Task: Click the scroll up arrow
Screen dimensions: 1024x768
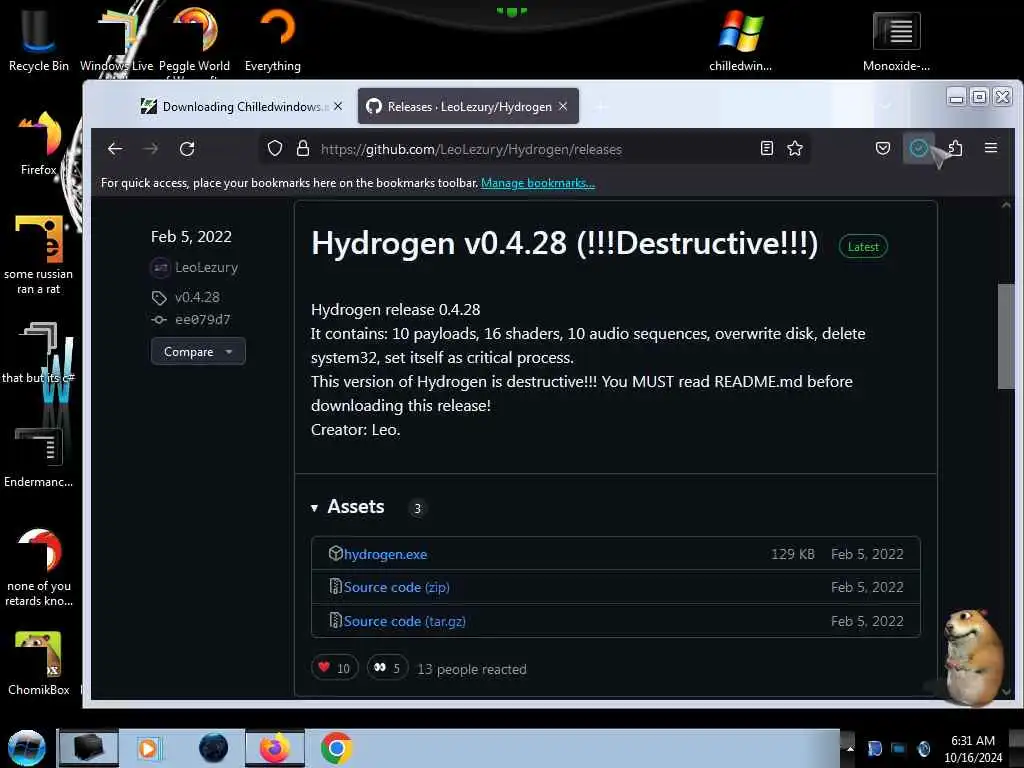Action: [x=1006, y=205]
